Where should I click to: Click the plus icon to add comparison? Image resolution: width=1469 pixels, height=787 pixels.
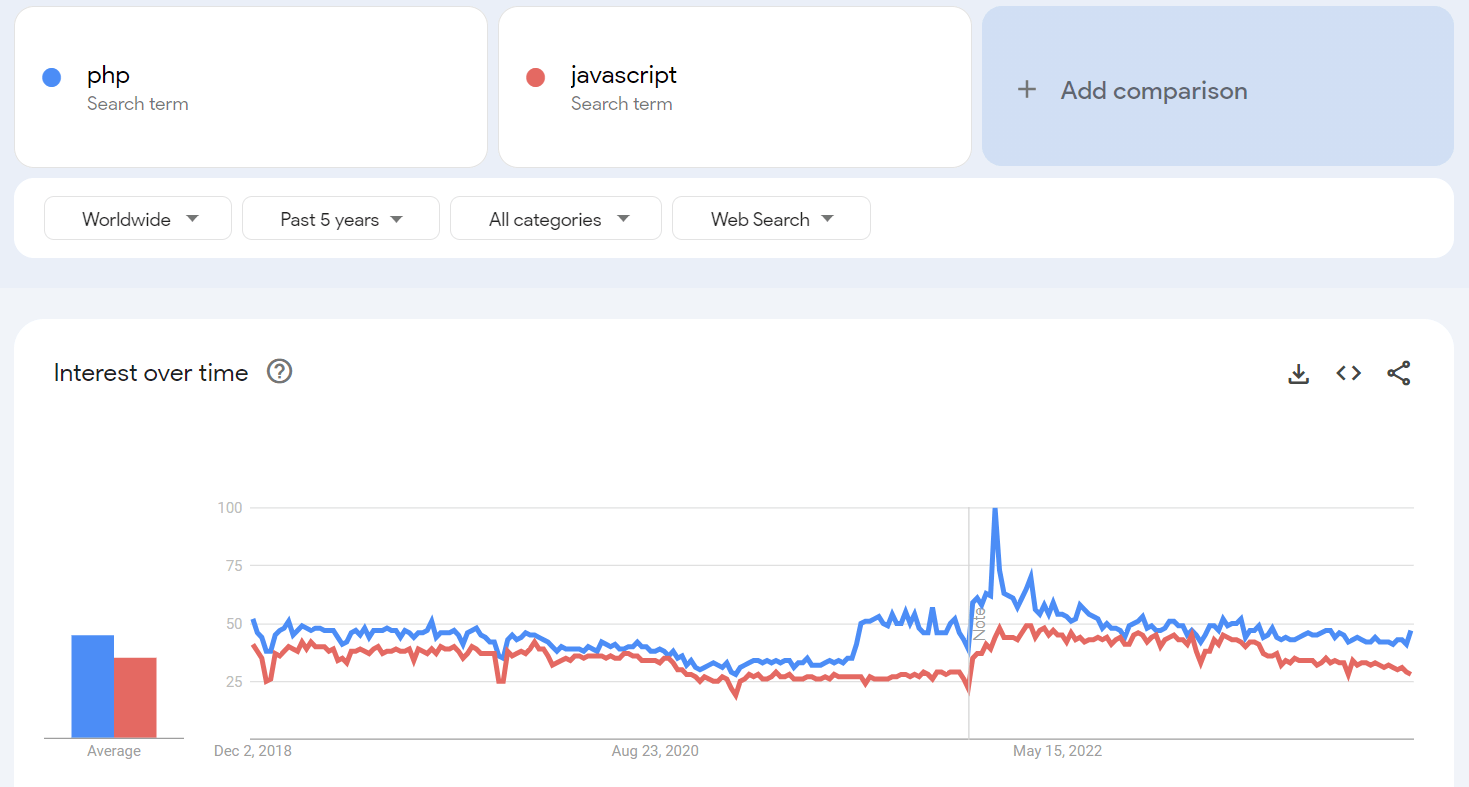[x=1027, y=89]
